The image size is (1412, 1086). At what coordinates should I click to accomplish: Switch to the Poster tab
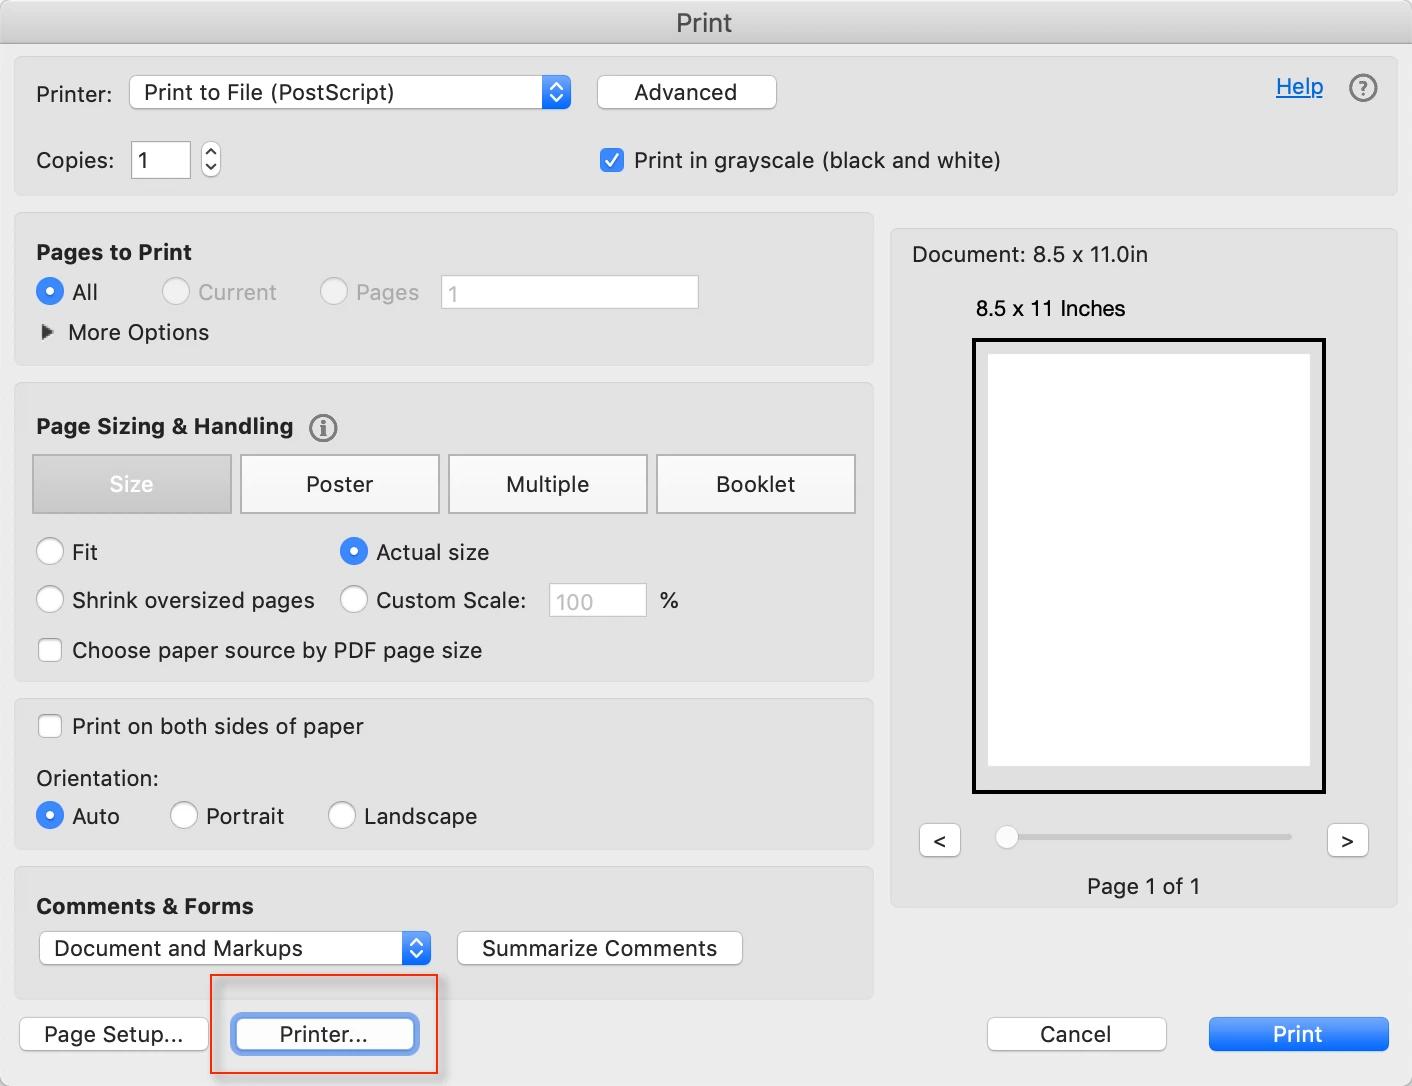click(x=340, y=484)
